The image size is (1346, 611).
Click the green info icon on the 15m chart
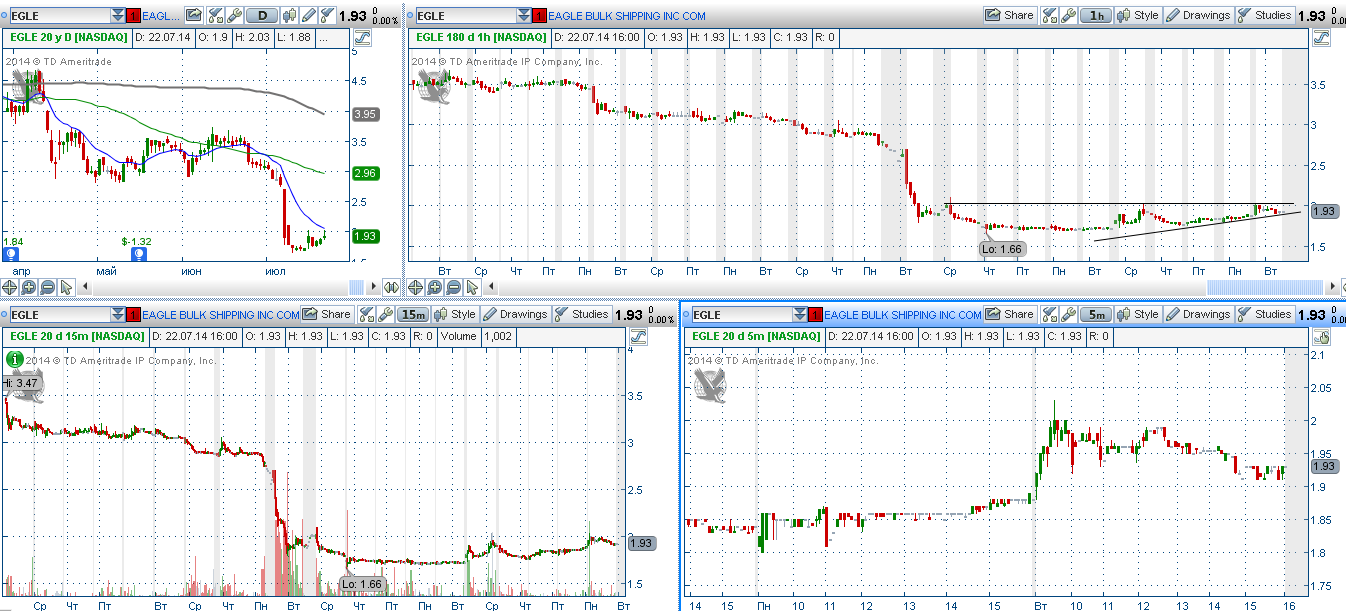tap(14, 358)
